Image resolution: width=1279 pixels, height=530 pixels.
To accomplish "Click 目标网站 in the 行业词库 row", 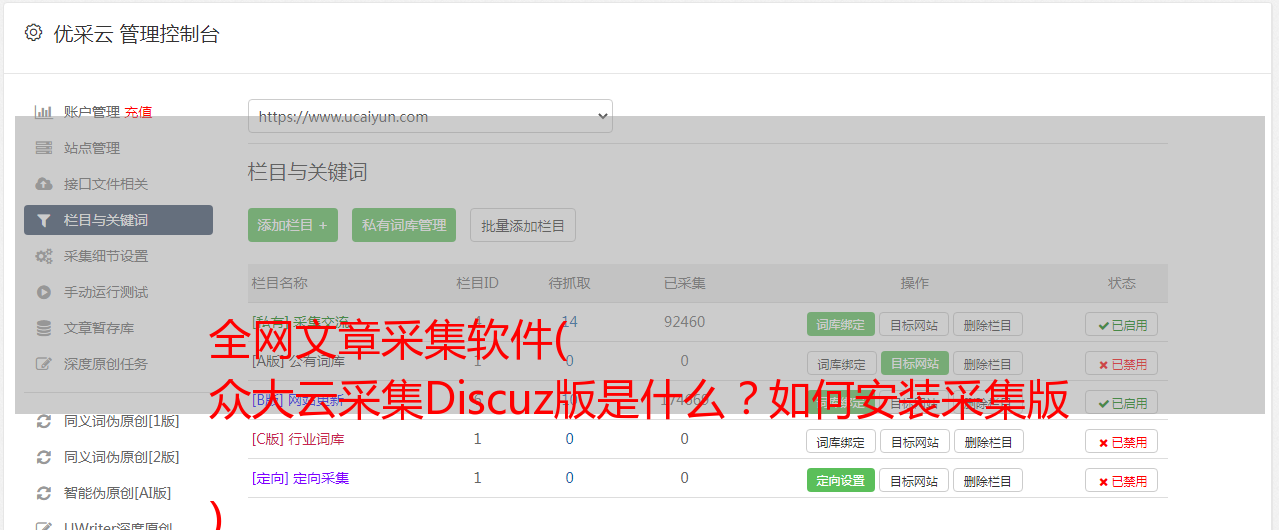I will 915,441.
